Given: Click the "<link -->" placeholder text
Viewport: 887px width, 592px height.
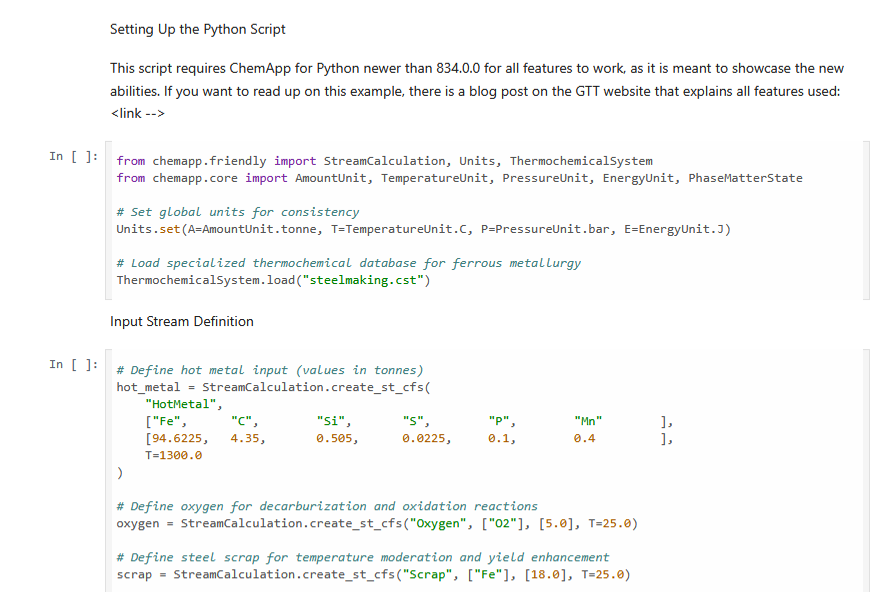Looking at the screenshot, I should click(137, 114).
